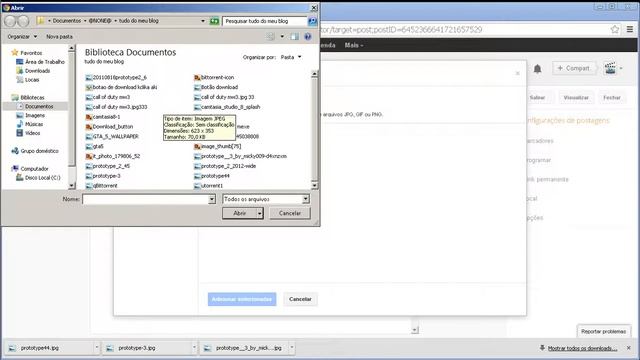Open downloaded prototype44.jpg in download bar
Image resolution: width=640 pixels, height=360 pixels.
pos(52,348)
